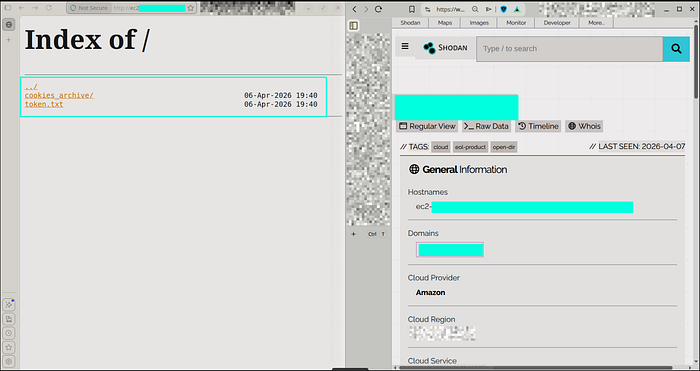Switch to the Images nav tab

pyautogui.click(x=479, y=23)
